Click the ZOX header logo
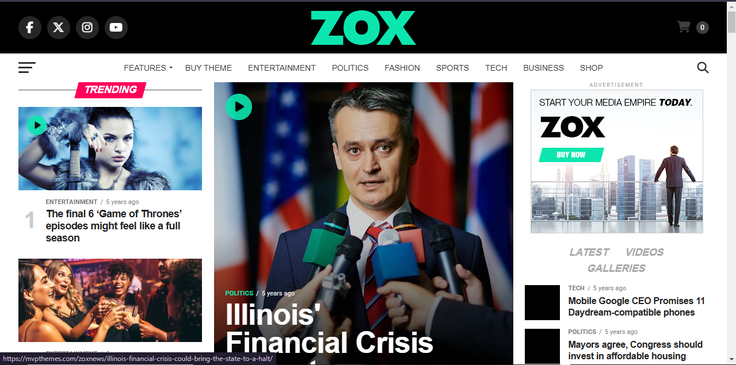The height and width of the screenshot is (365, 736). pos(363,28)
